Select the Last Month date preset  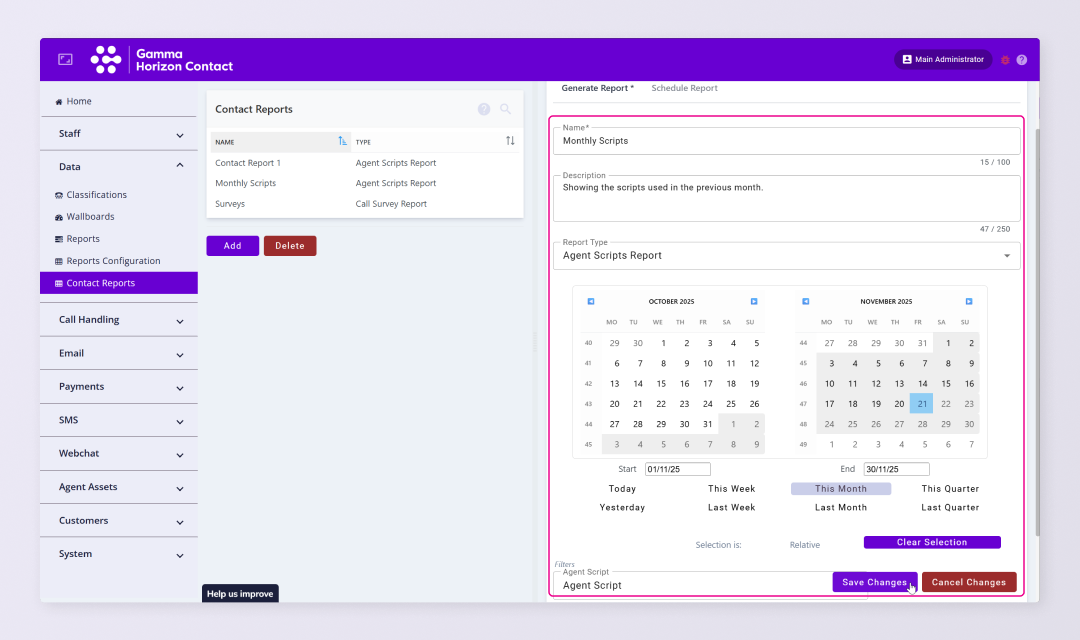840,508
